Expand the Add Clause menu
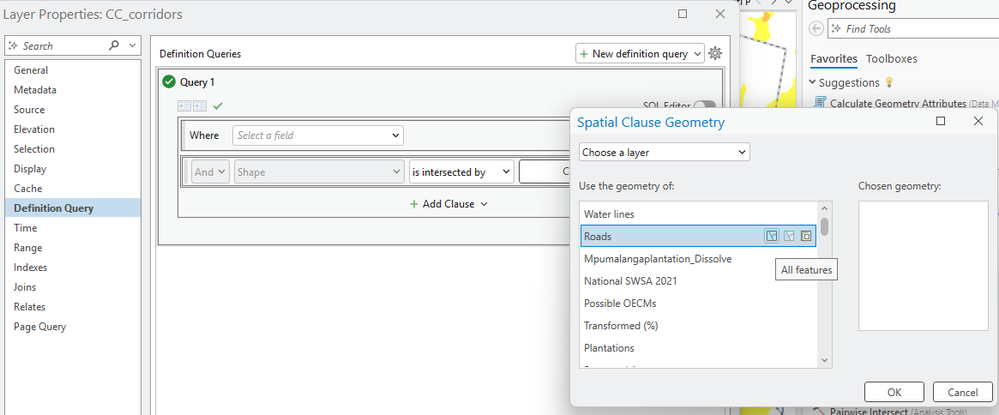The height and width of the screenshot is (415, 999). [448, 204]
